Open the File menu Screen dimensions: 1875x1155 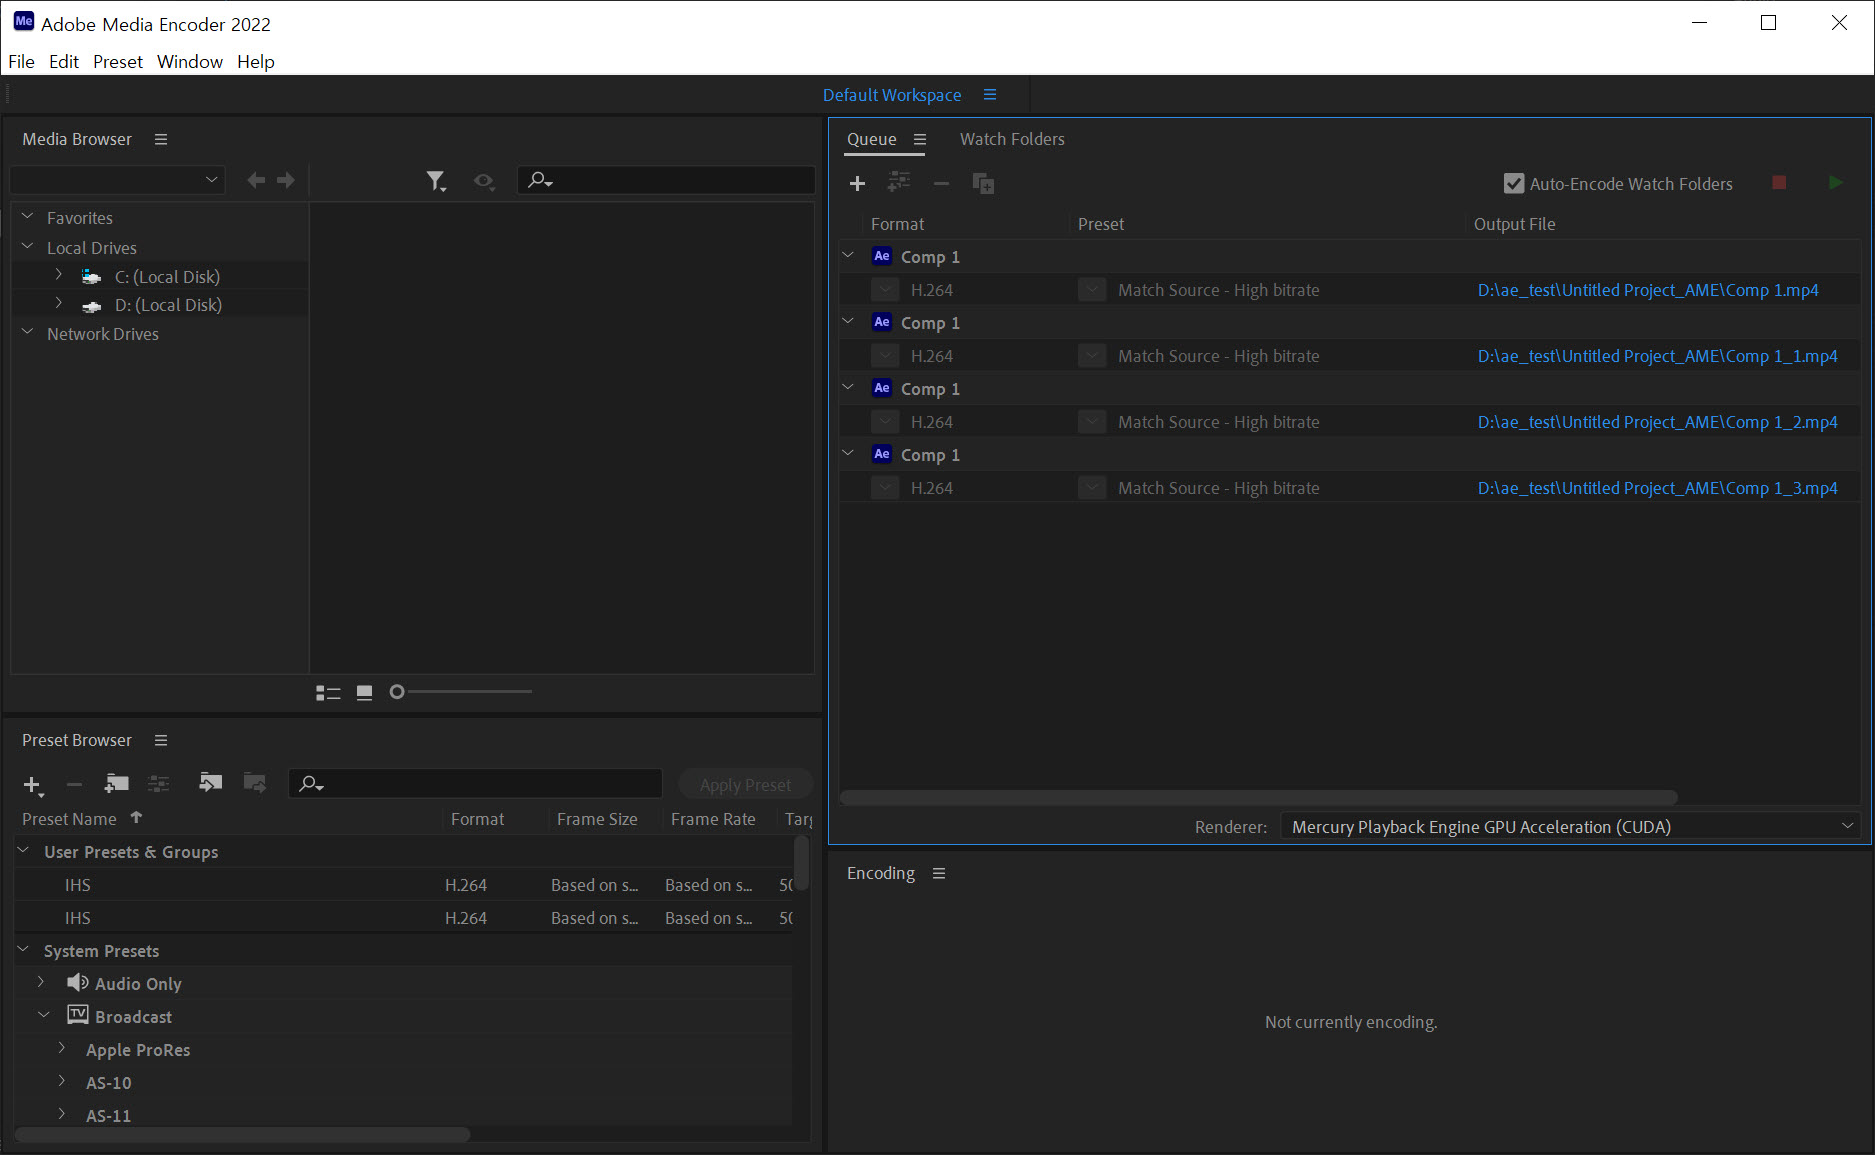pyautogui.click(x=21, y=61)
